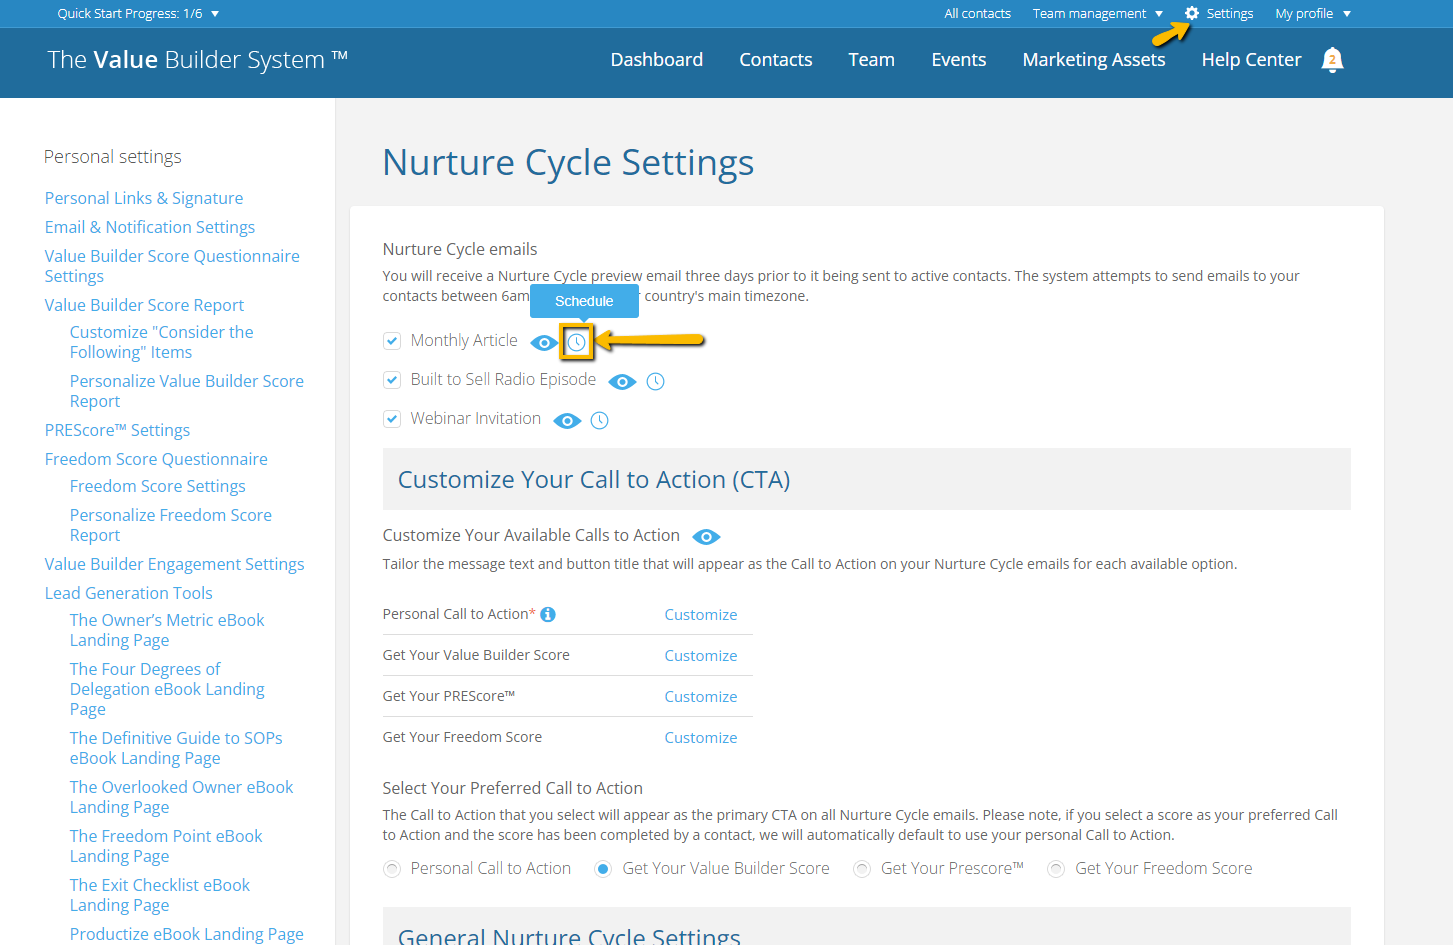Open Freedom Score Questionnaire settings

point(156,458)
